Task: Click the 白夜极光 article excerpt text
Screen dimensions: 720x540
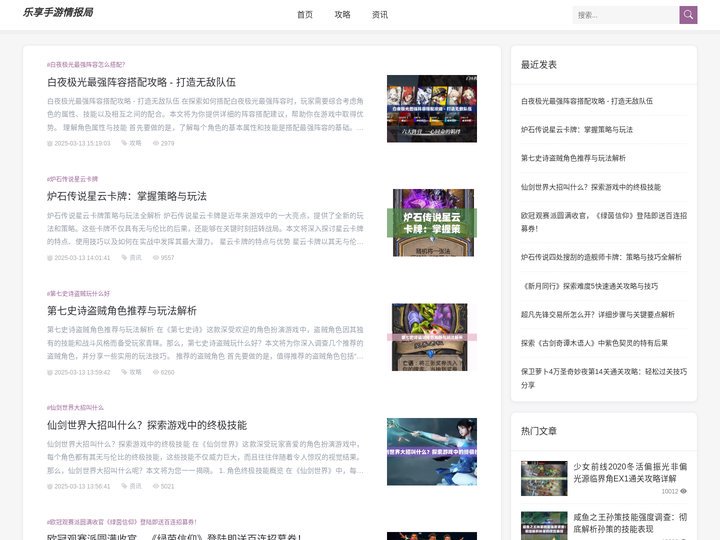Action: (205, 114)
